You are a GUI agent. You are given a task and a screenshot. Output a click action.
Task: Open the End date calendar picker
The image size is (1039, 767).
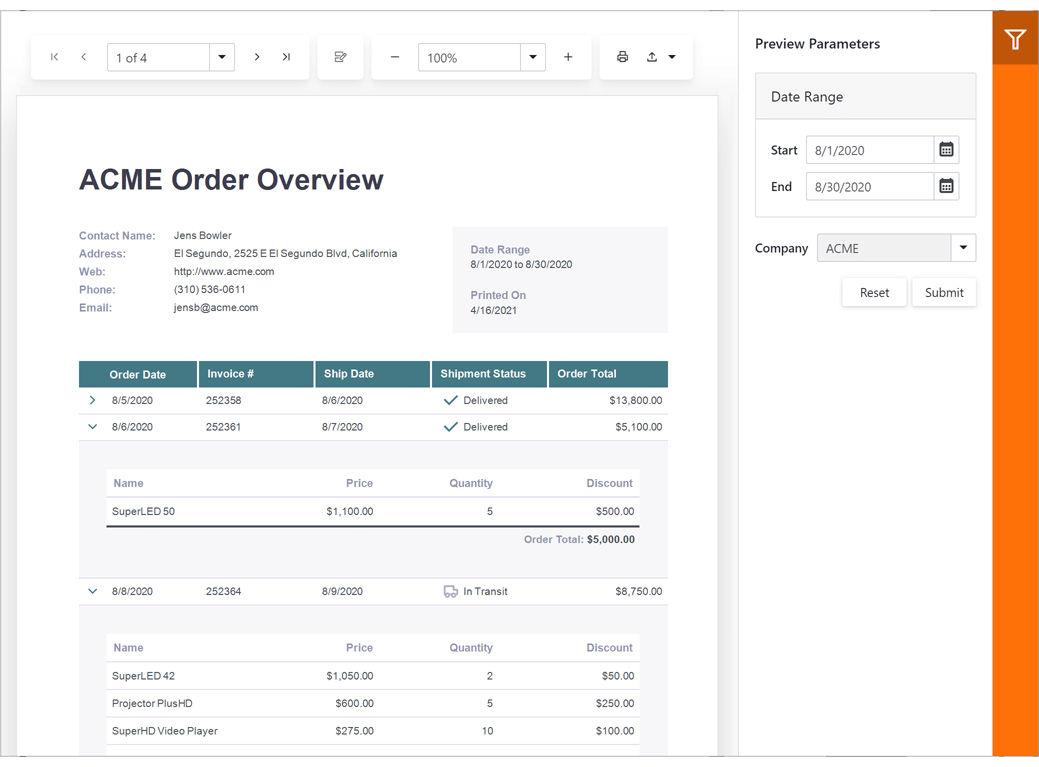tap(946, 186)
